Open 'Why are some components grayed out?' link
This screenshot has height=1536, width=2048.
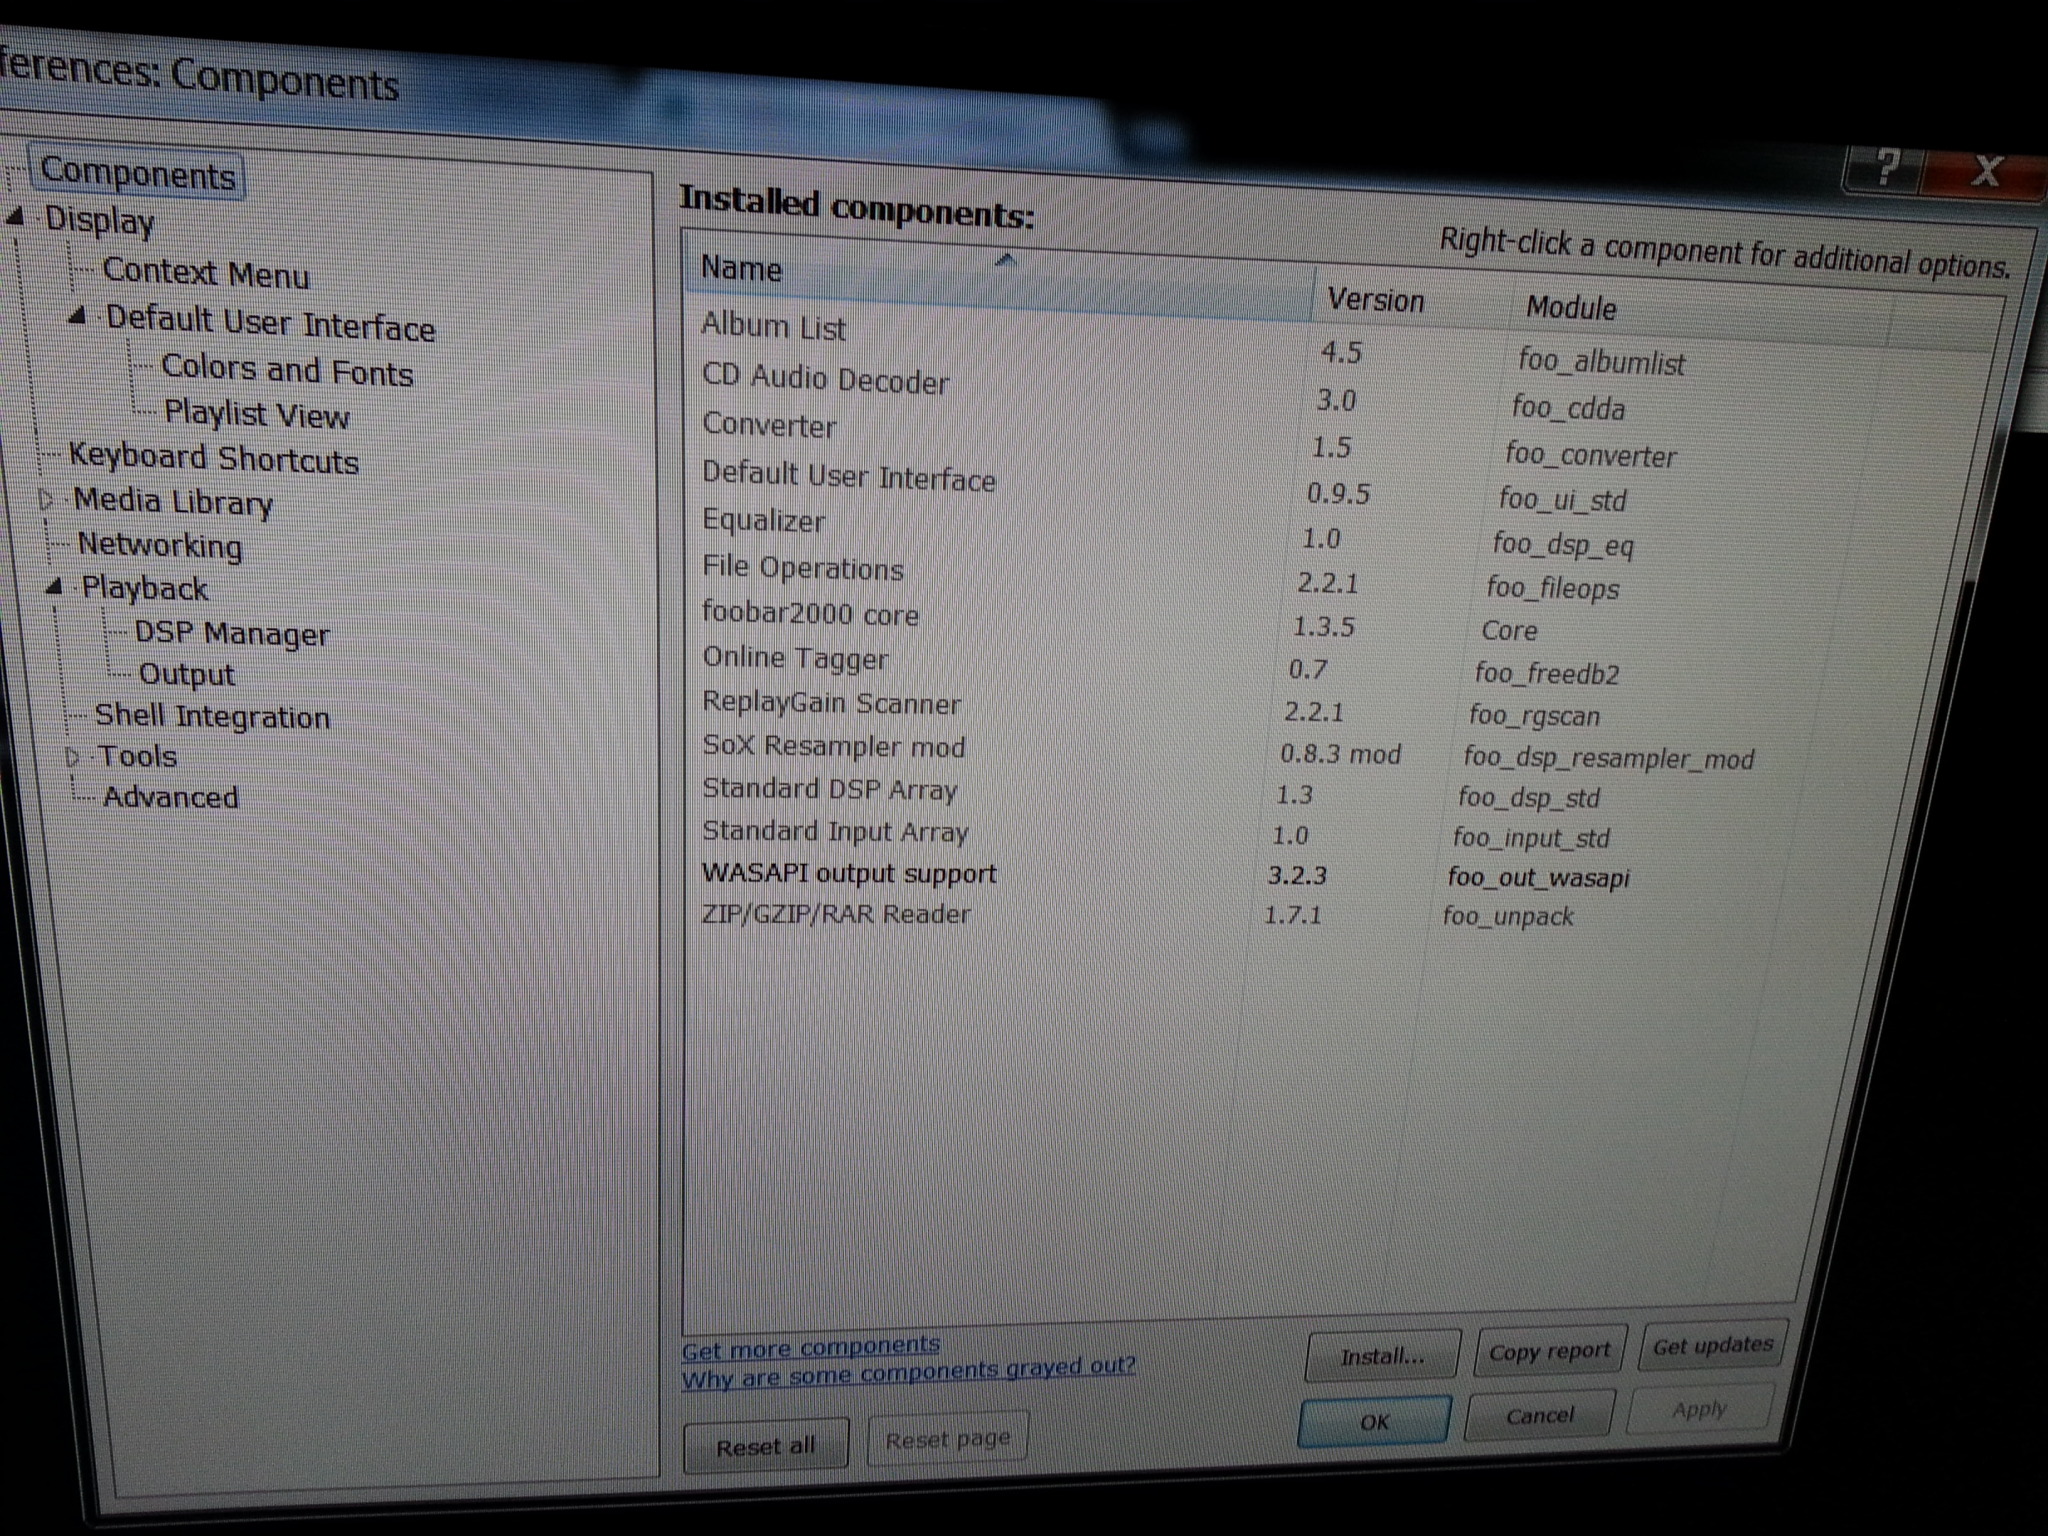point(908,1371)
